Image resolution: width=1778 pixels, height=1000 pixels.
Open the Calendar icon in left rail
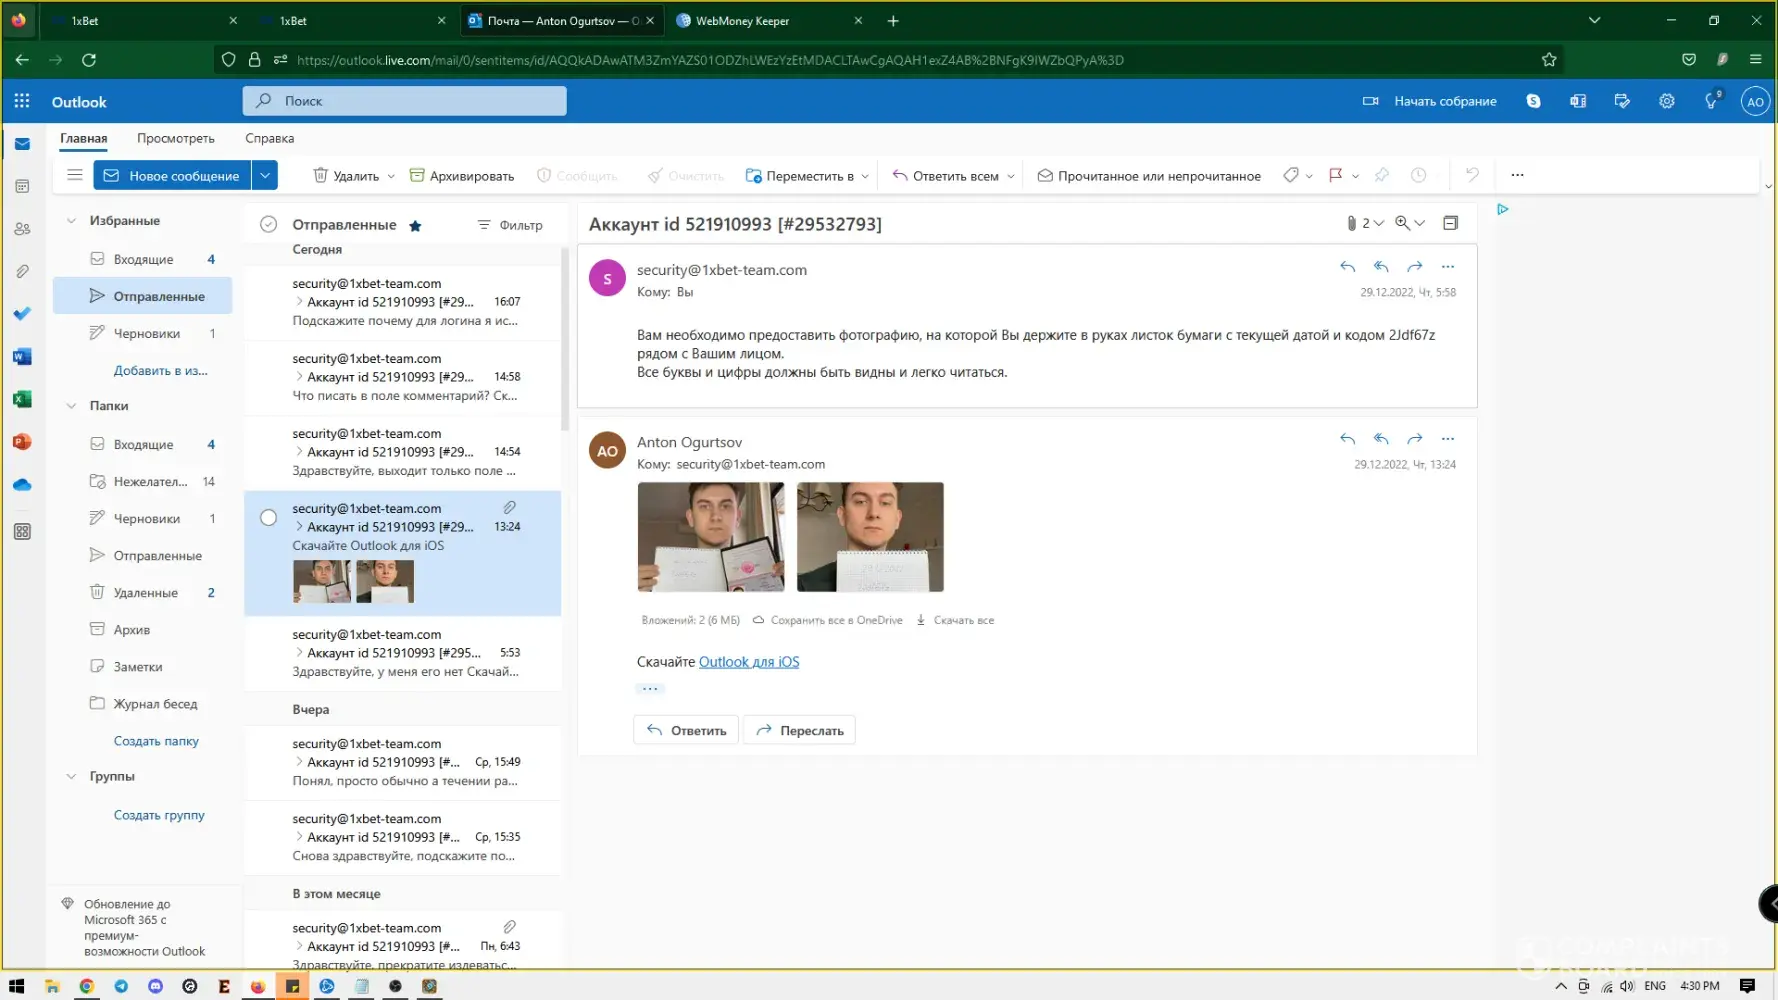pyautogui.click(x=22, y=186)
